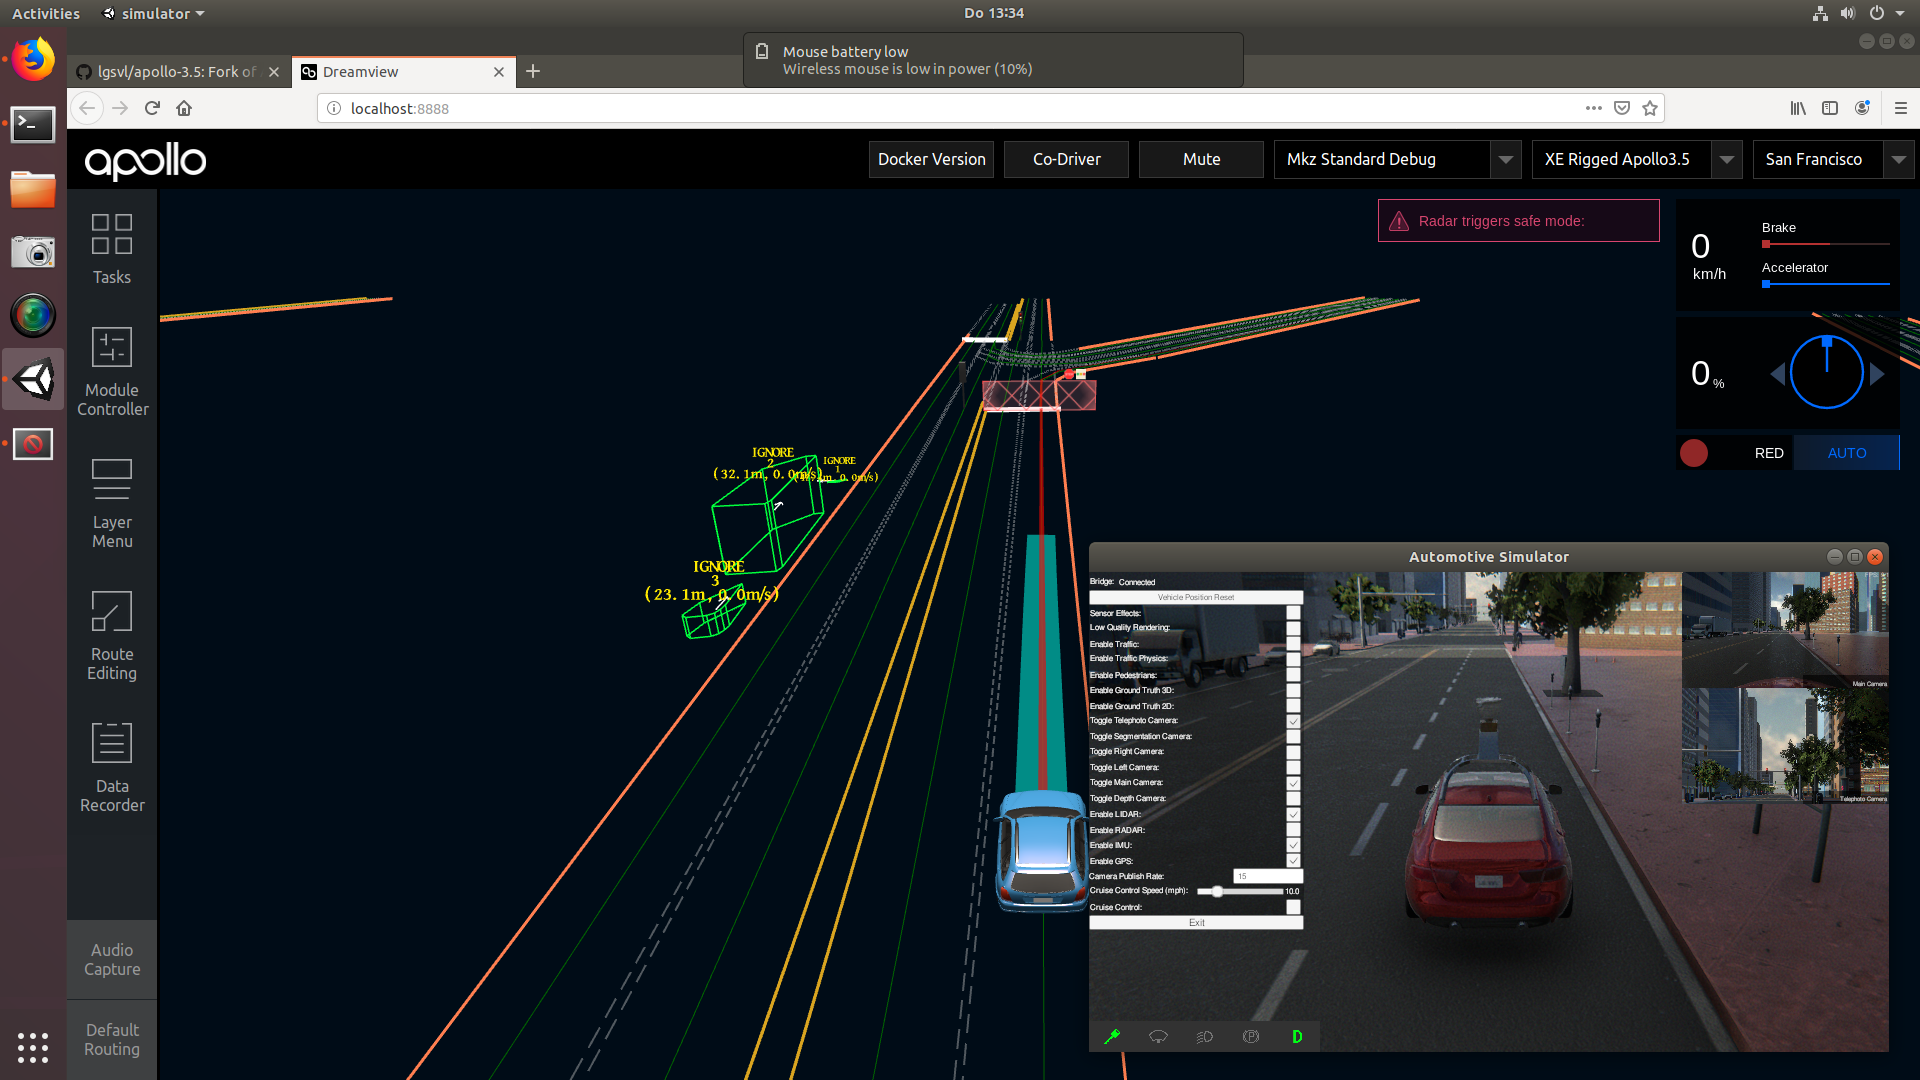Check the Cruise Control checkbox
Image resolution: width=1920 pixels, height=1080 pixels.
tap(1293, 907)
